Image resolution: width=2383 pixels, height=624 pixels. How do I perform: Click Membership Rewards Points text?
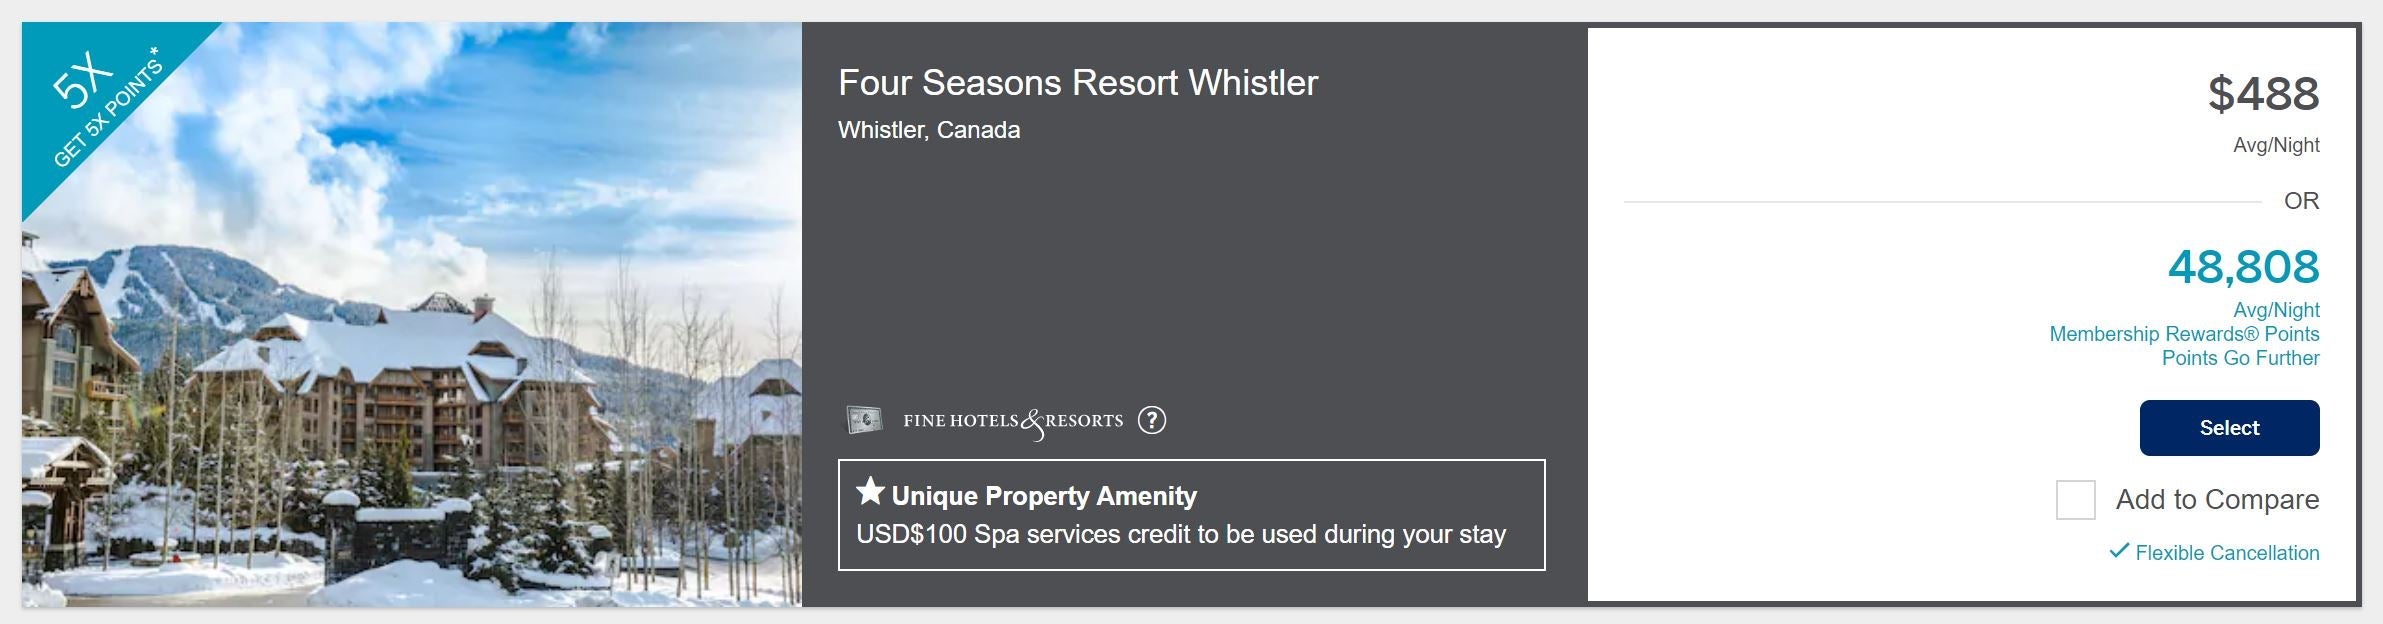[x=2184, y=334]
